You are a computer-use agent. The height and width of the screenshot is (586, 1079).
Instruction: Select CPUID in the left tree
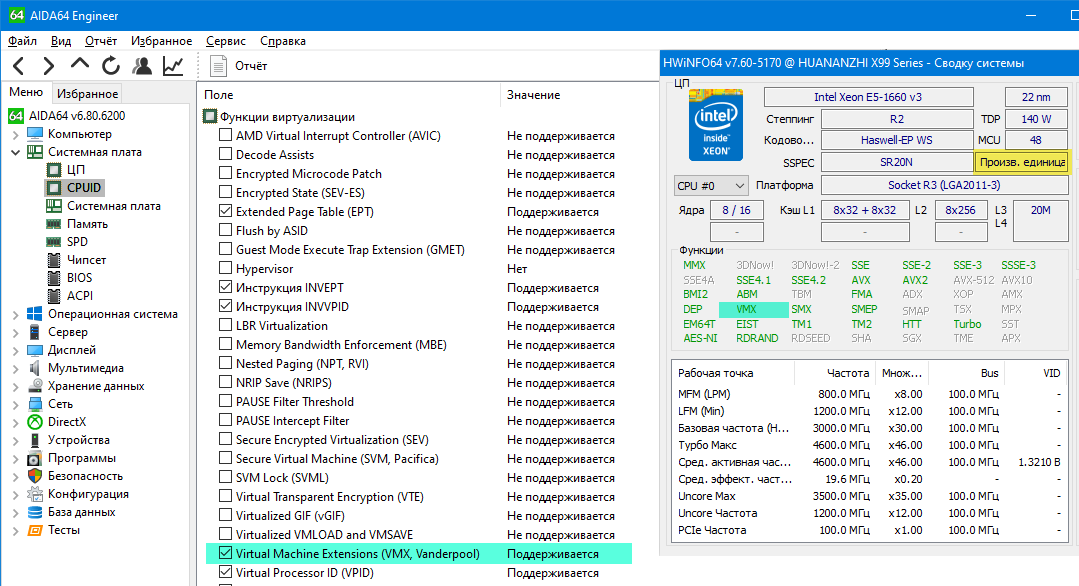(x=85, y=188)
